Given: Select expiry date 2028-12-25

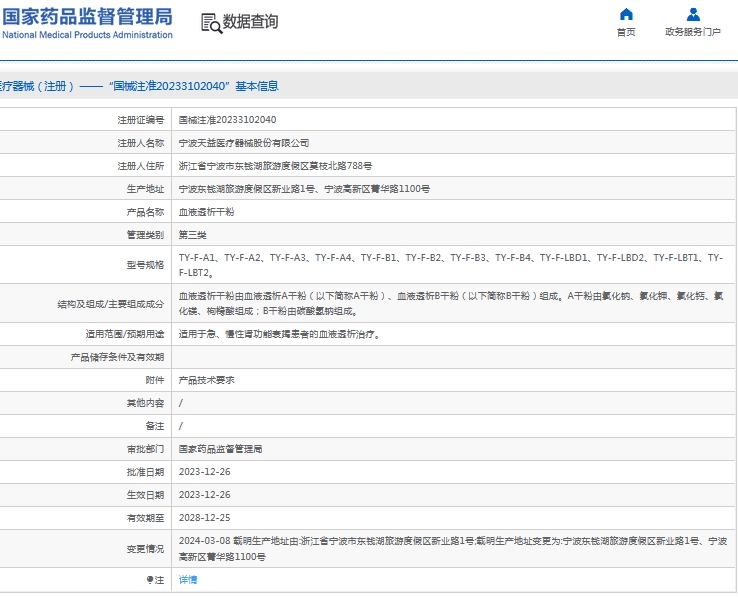Looking at the screenshot, I should tap(205, 518).
